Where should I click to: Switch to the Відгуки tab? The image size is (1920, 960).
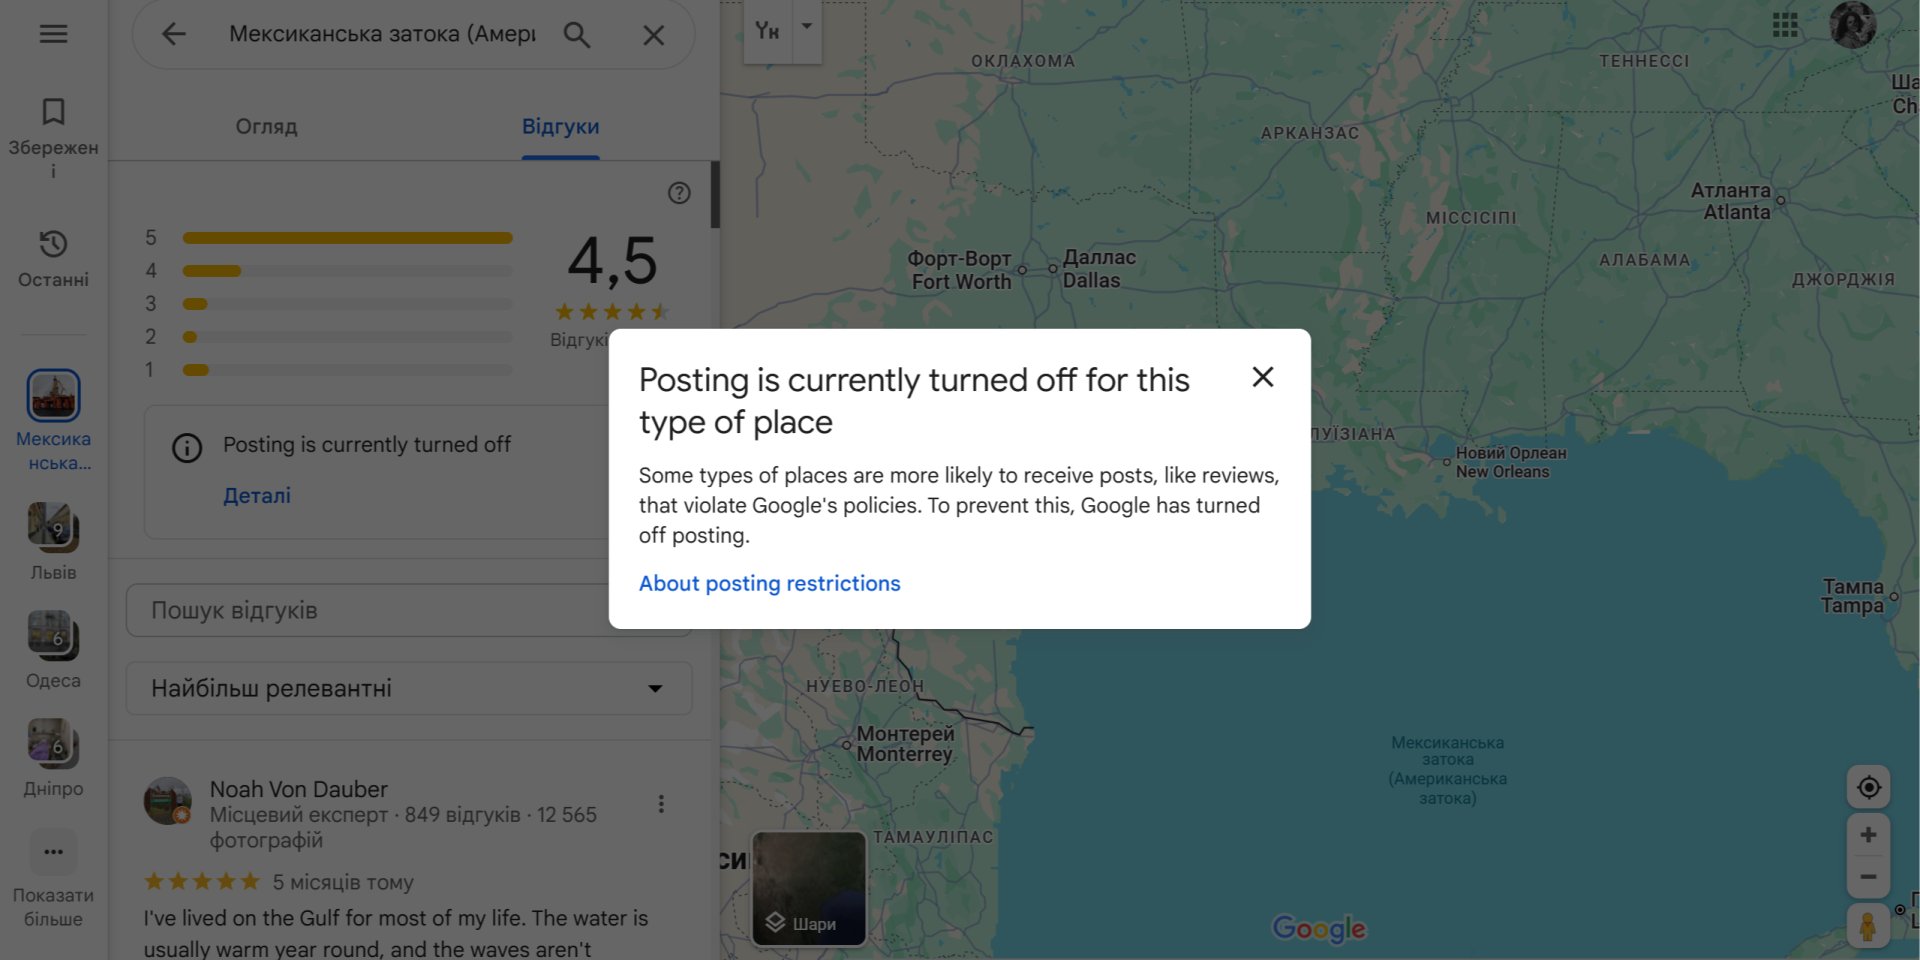(x=560, y=127)
